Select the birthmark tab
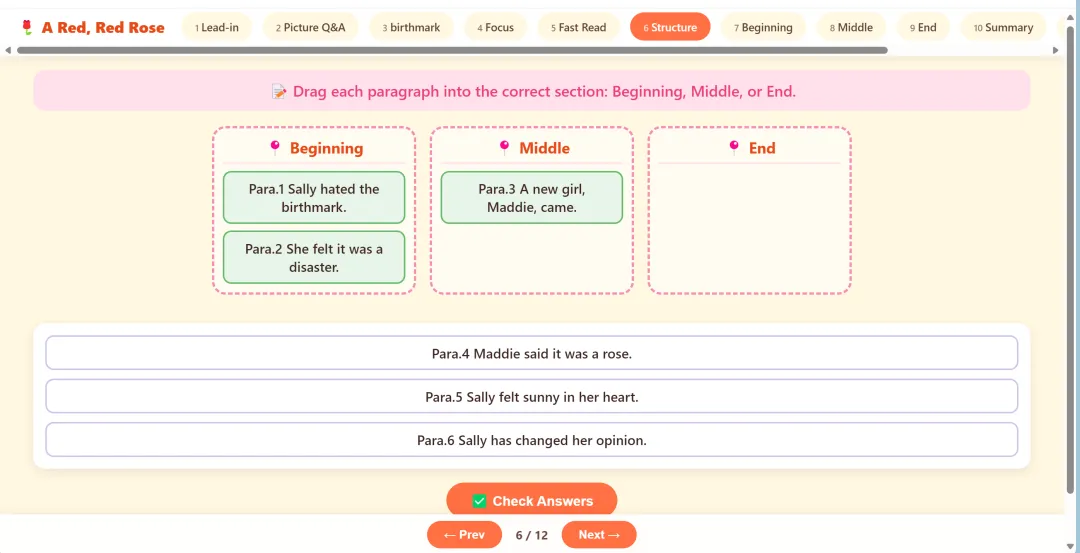The image size is (1080, 553). 411,28
